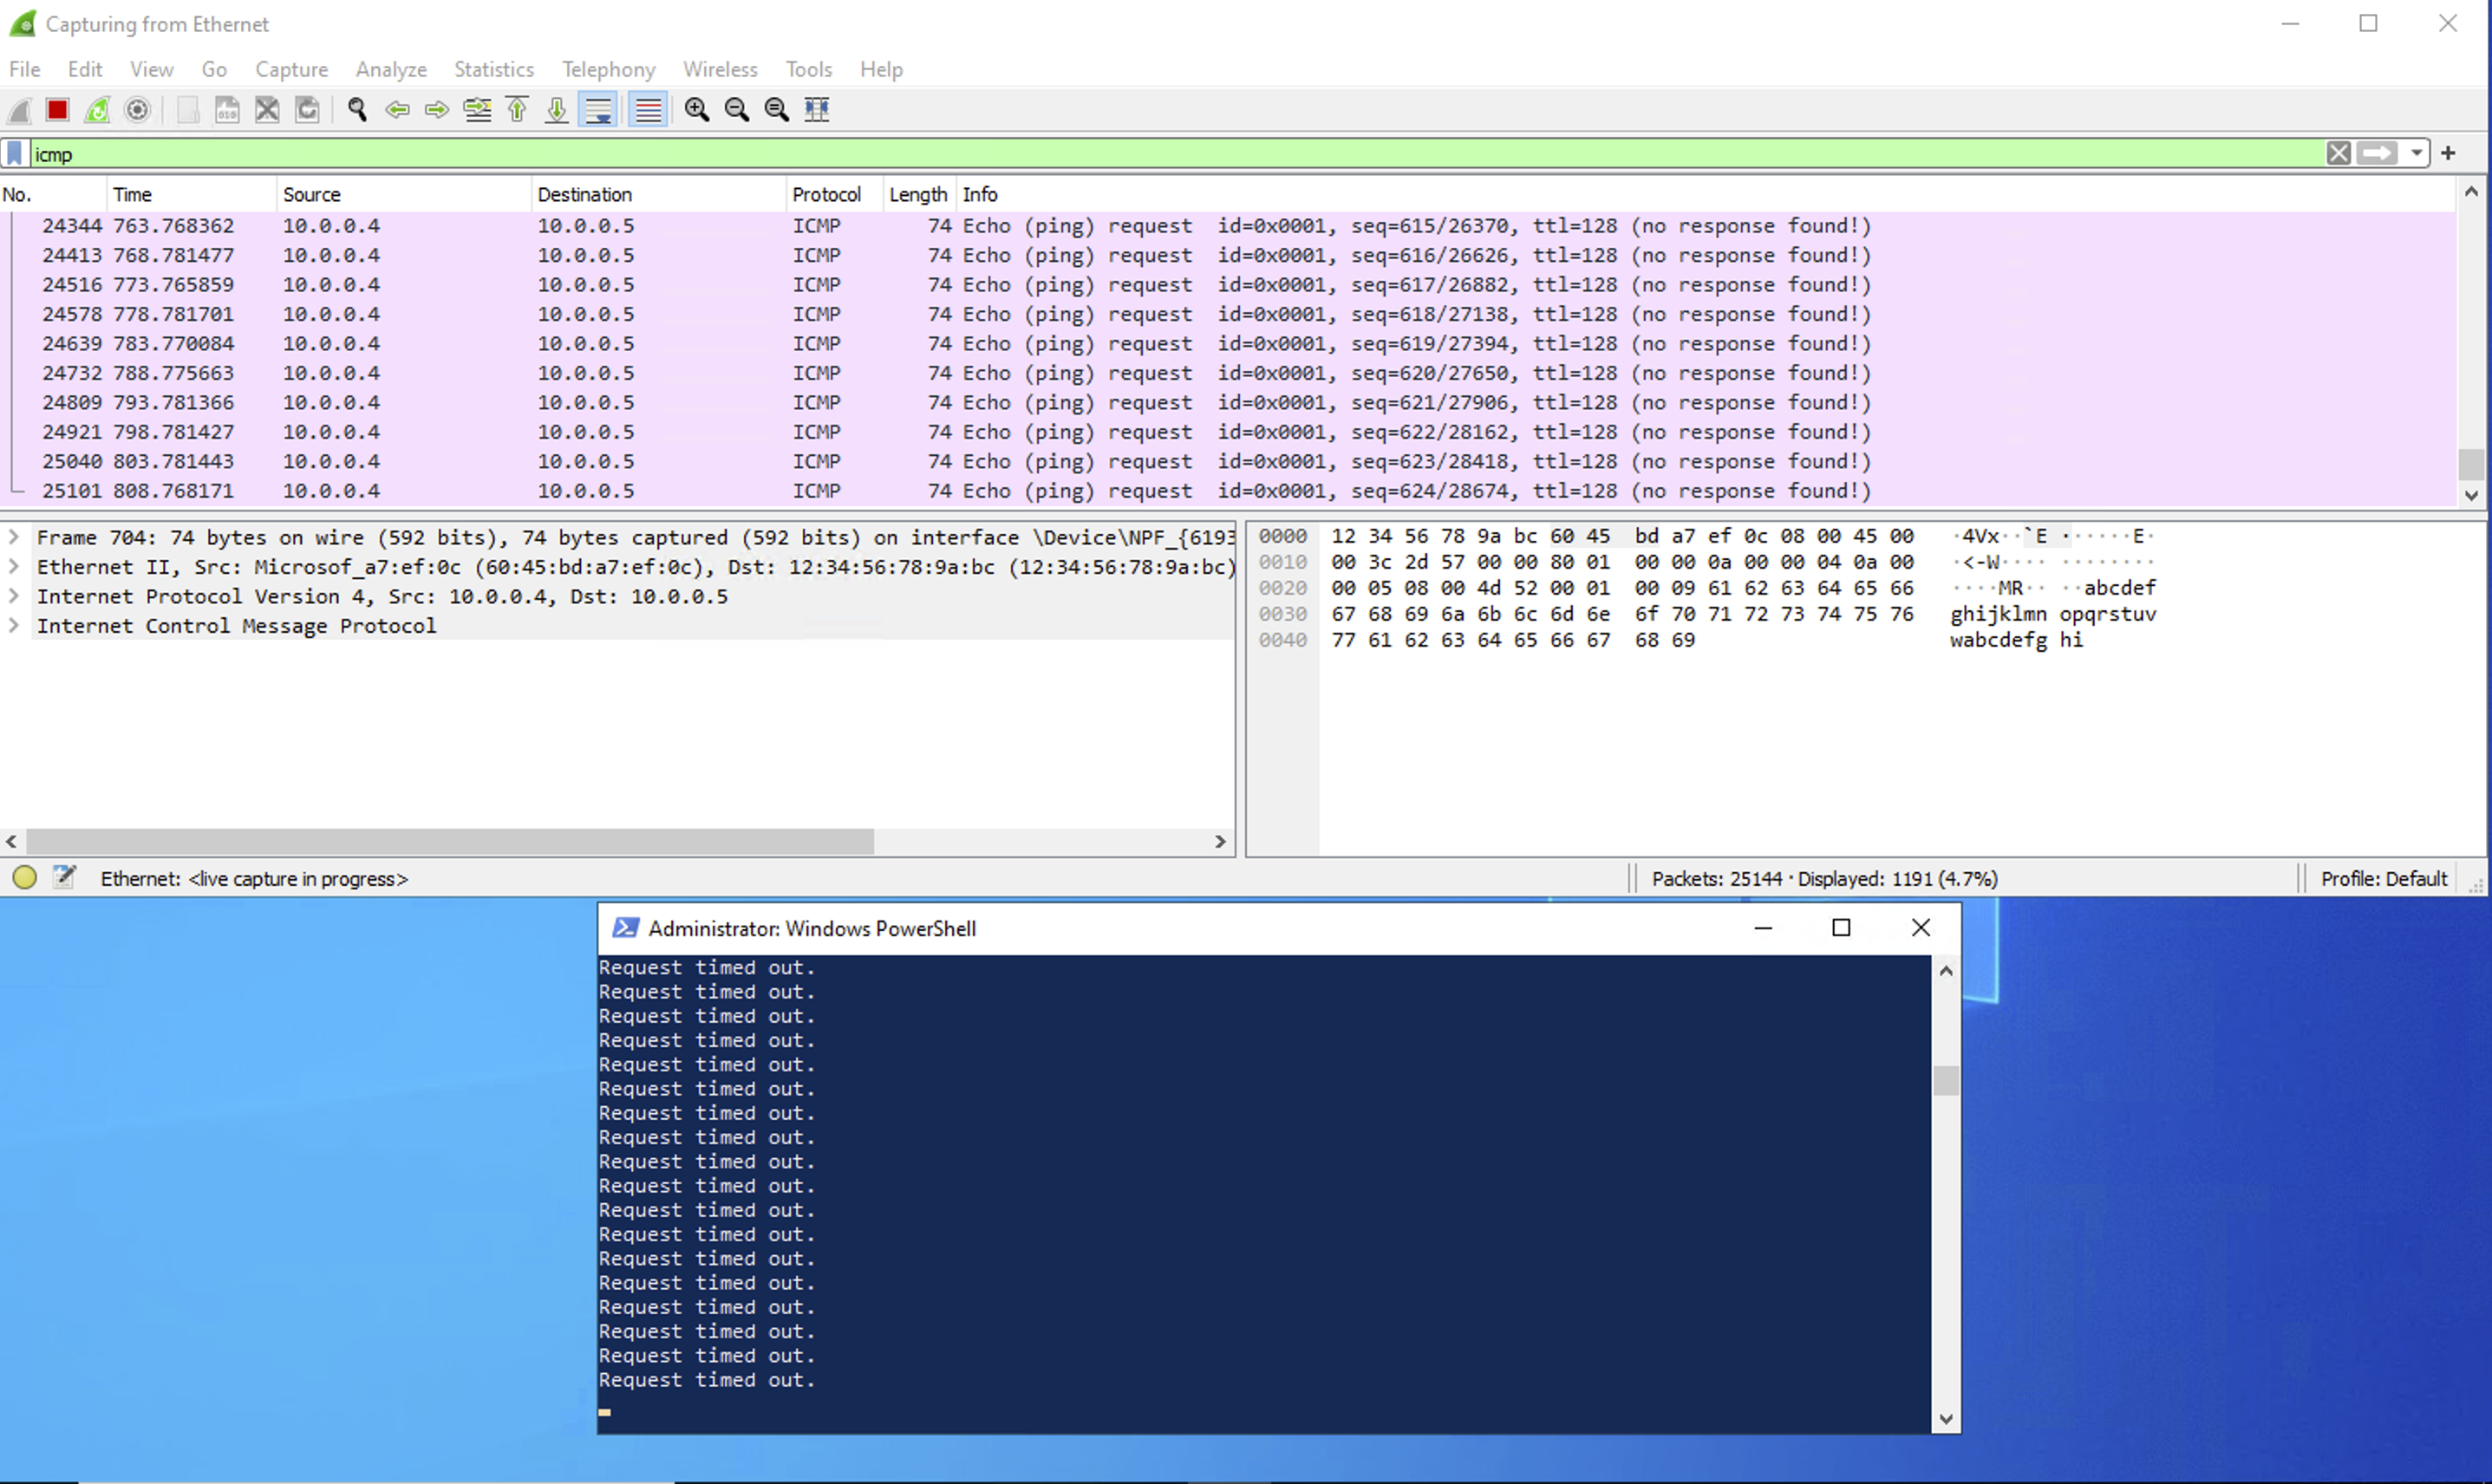This screenshot has height=1484, width=2492.
Task: Open the Telephony menu
Action: coord(609,69)
